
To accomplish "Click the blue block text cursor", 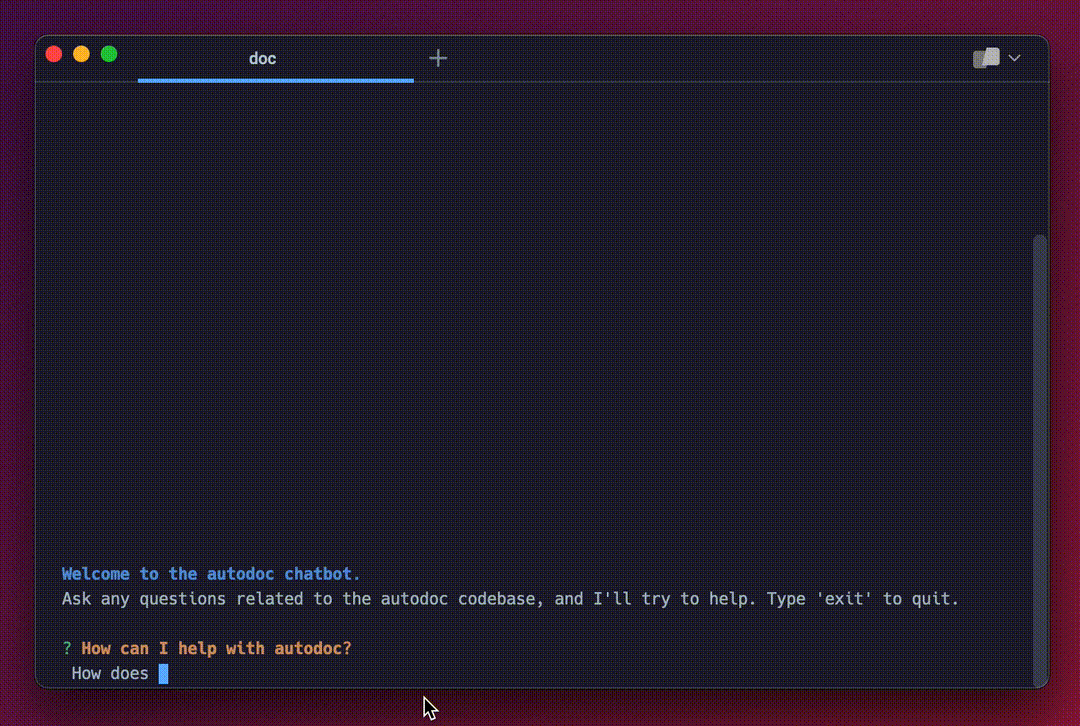I will pos(163,674).
